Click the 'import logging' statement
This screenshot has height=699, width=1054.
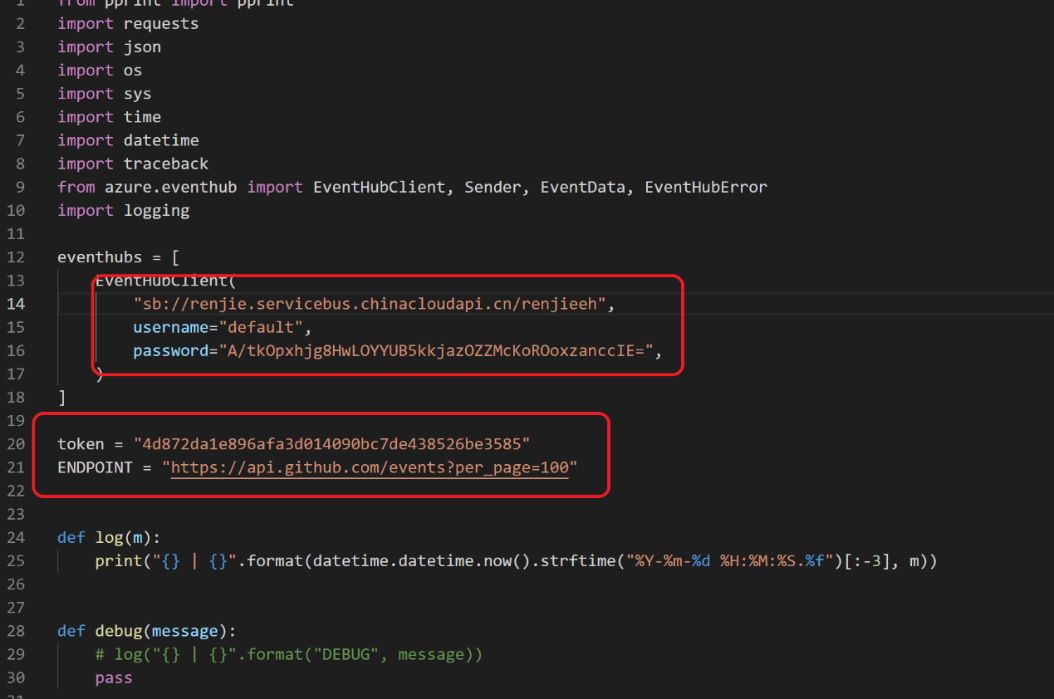[x=123, y=211]
